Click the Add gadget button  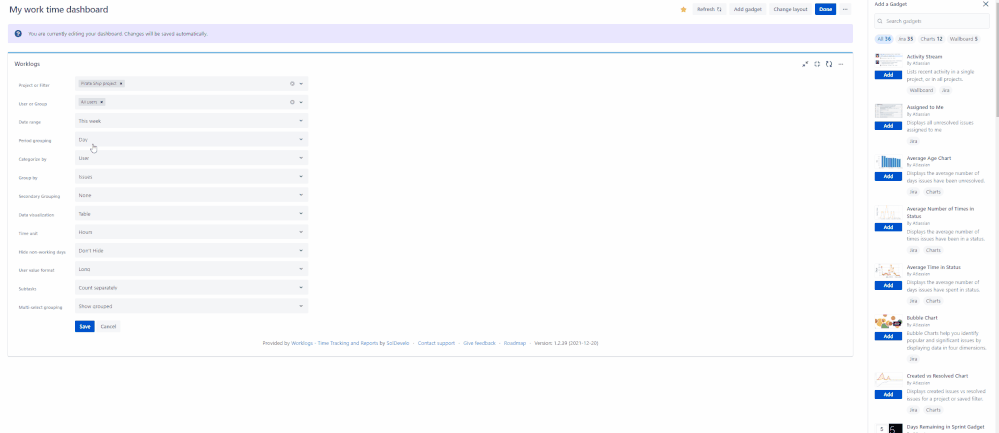click(x=747, y=10)
